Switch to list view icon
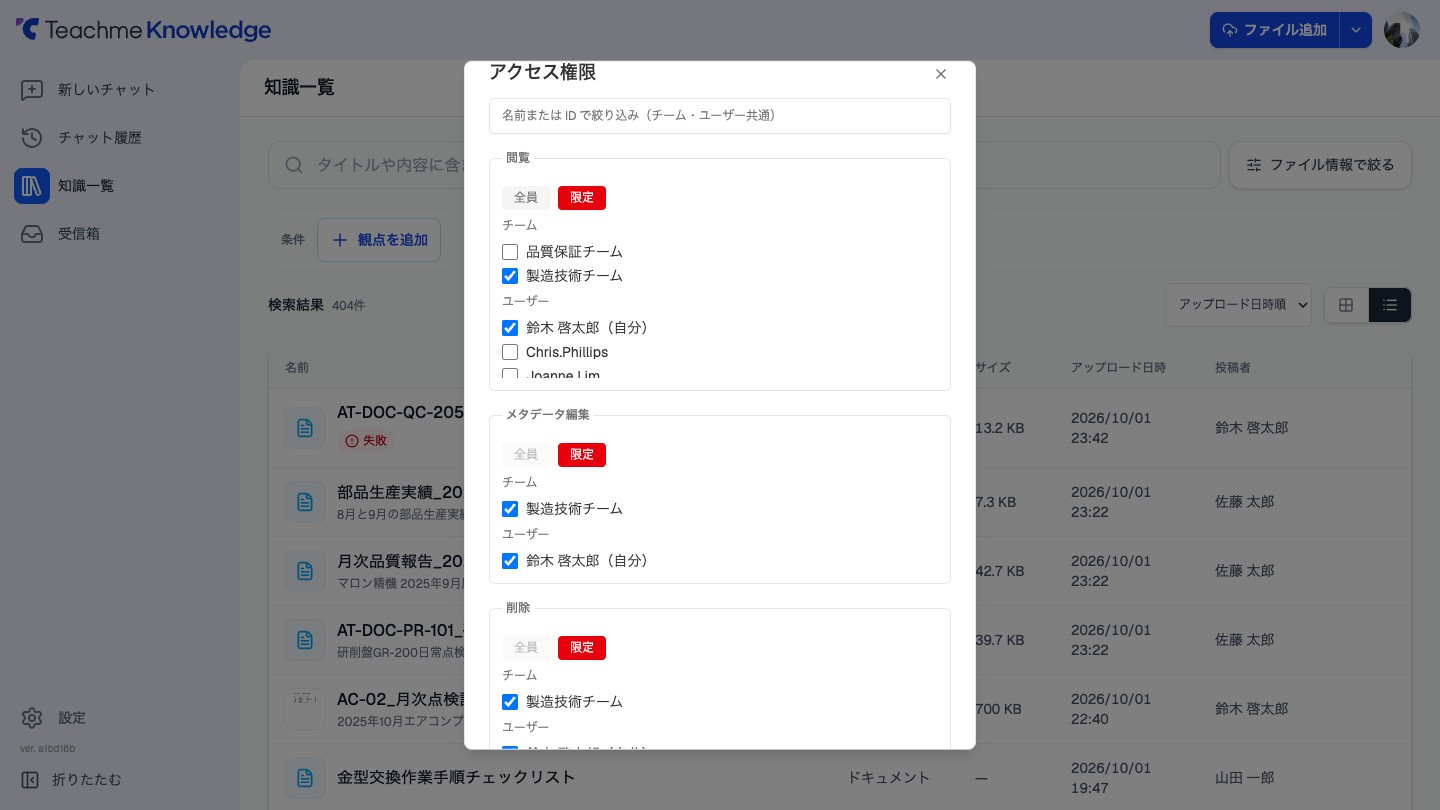 coord(1390,305)
